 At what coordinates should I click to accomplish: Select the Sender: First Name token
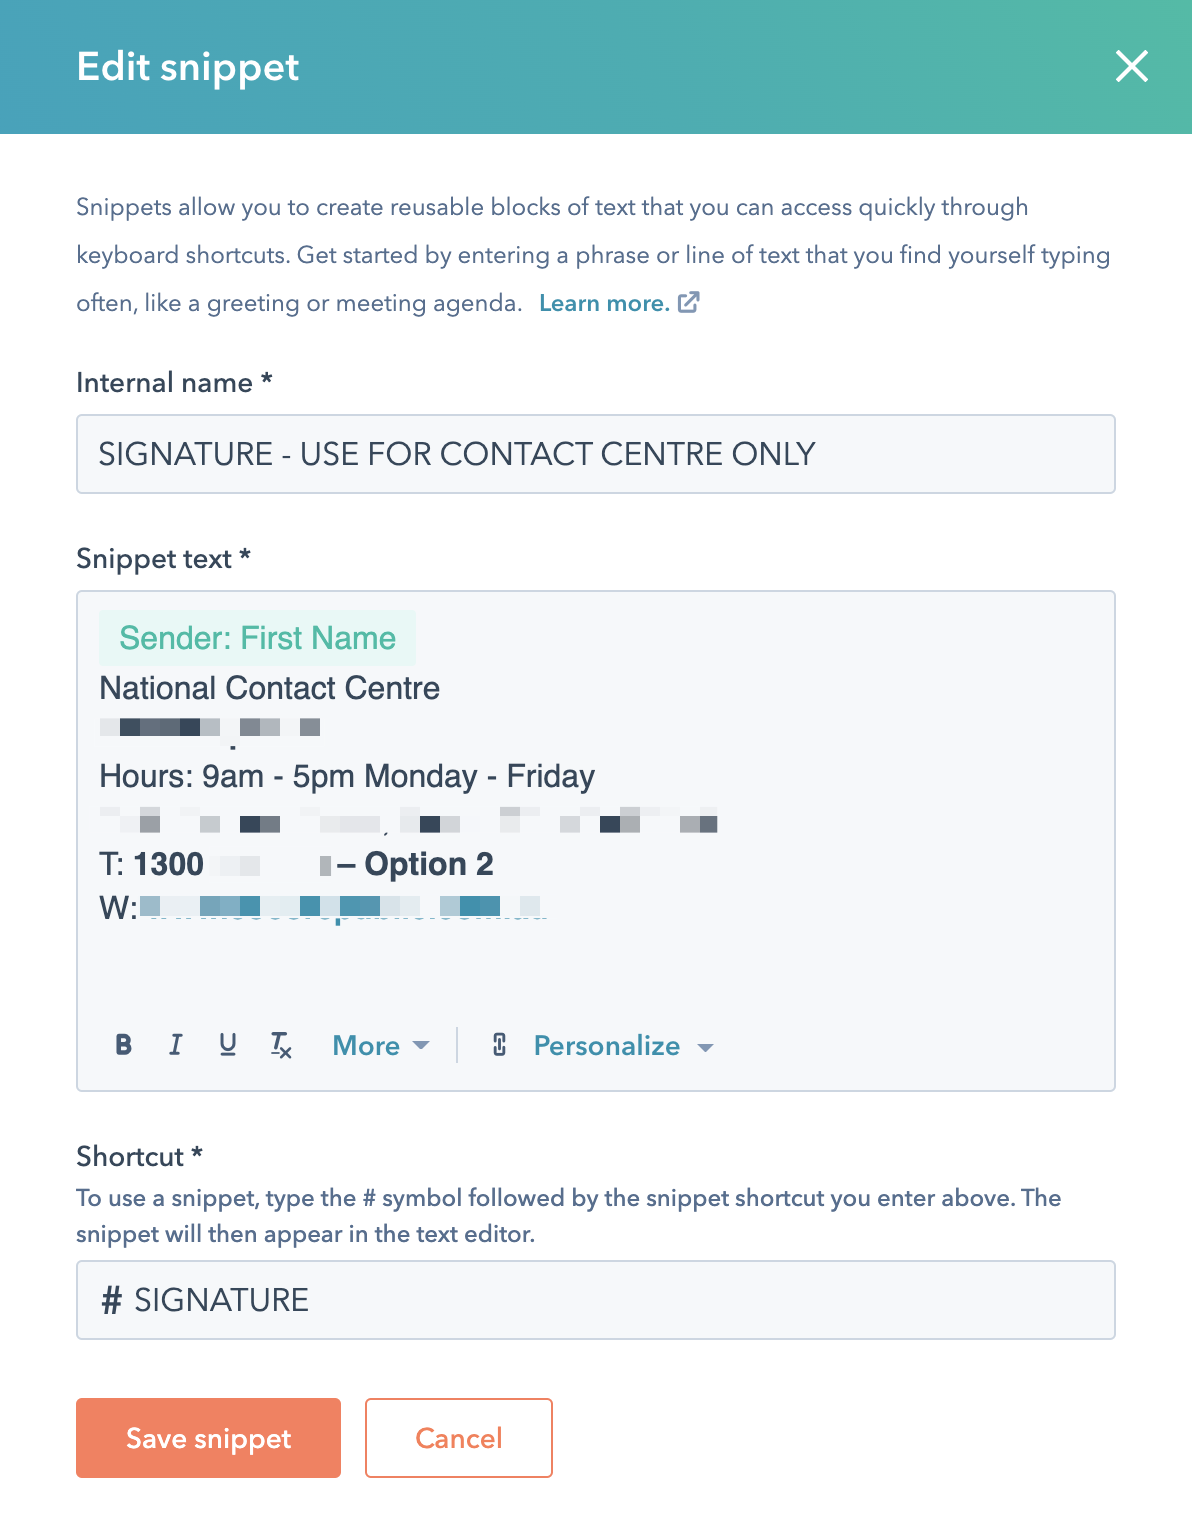coord(258,638)
